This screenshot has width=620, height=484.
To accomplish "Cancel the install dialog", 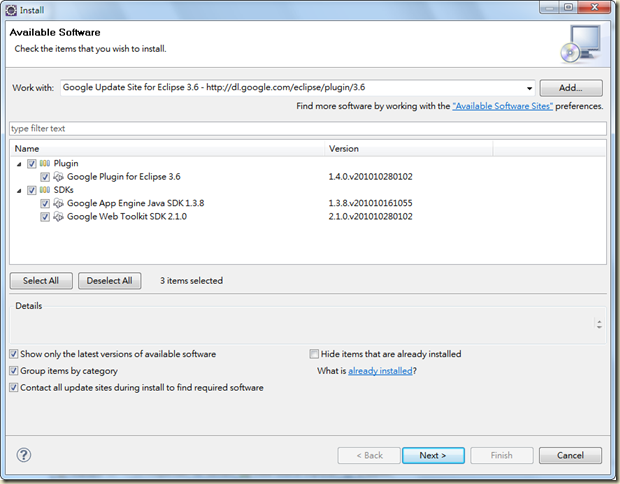I will pos(570,456).
